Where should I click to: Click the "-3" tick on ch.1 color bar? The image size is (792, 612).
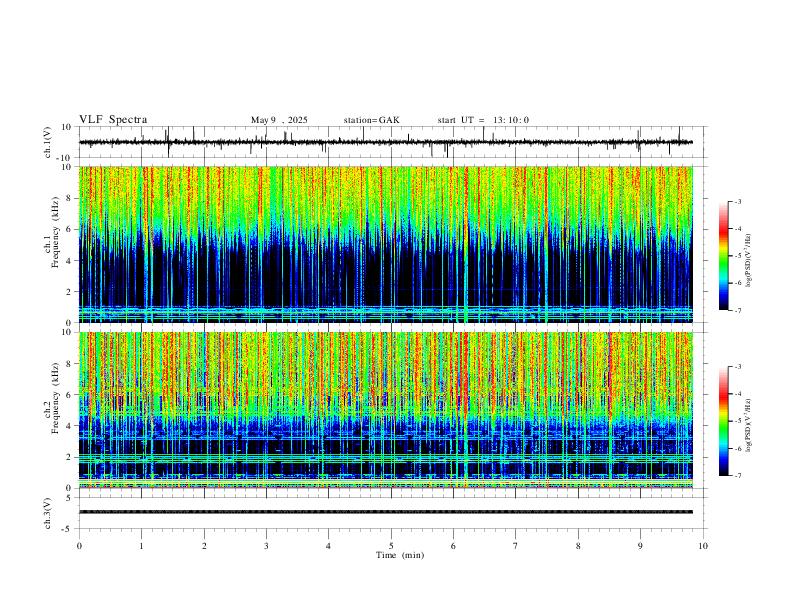(x=738, y=201)
